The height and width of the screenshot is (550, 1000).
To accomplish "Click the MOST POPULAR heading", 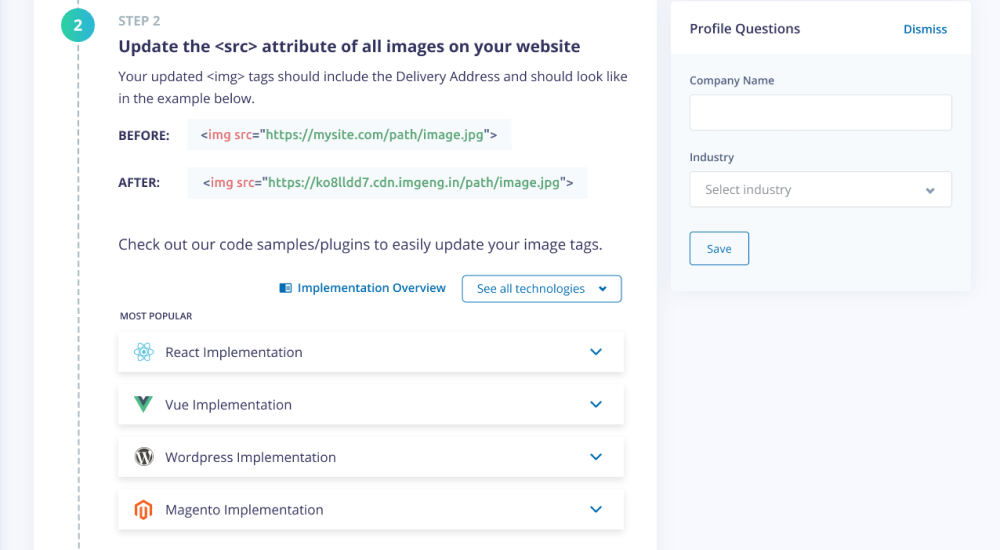I will point(156,316).
